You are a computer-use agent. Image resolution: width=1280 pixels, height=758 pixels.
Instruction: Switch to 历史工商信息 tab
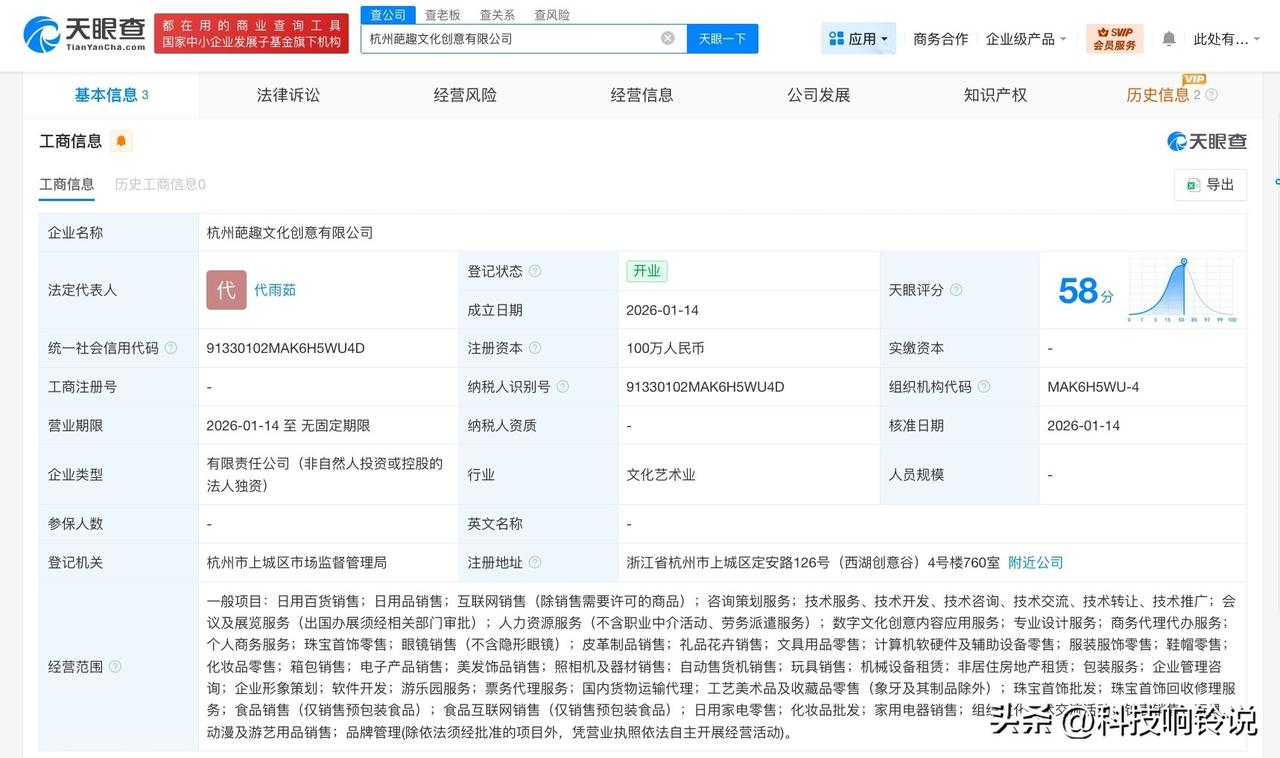click(x=159, y=184)
